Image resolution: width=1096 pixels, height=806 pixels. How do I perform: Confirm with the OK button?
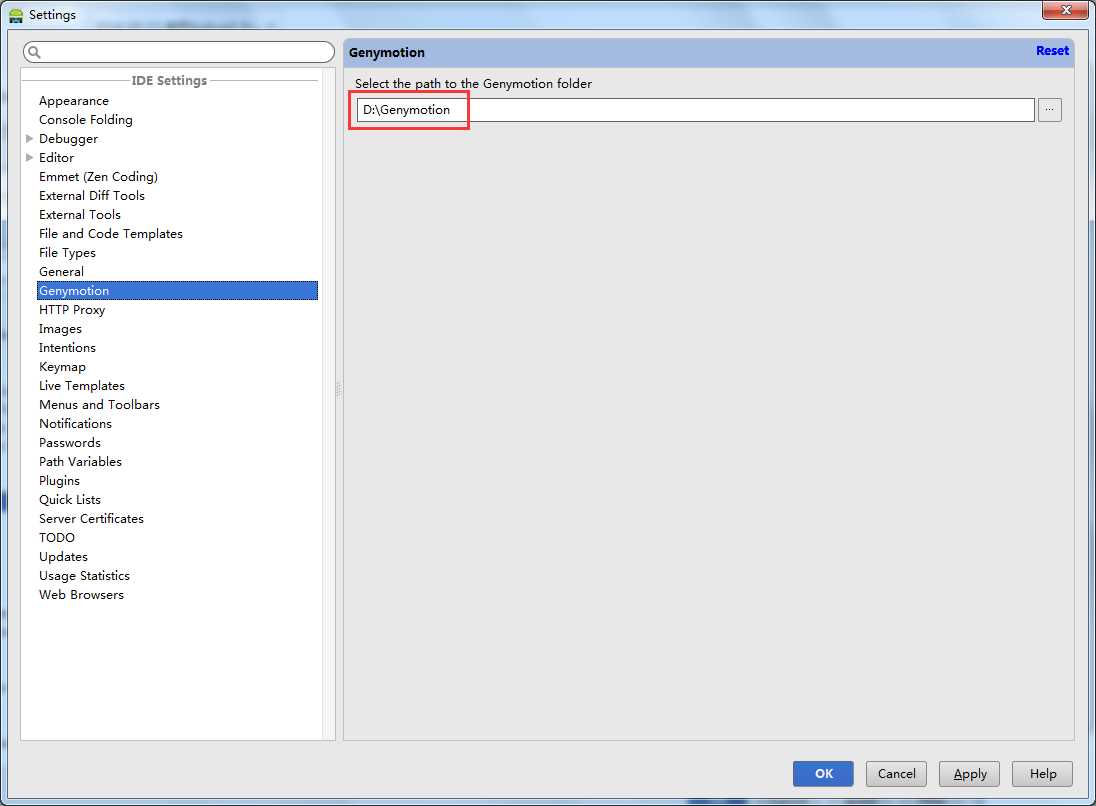(x=823, y=773)
